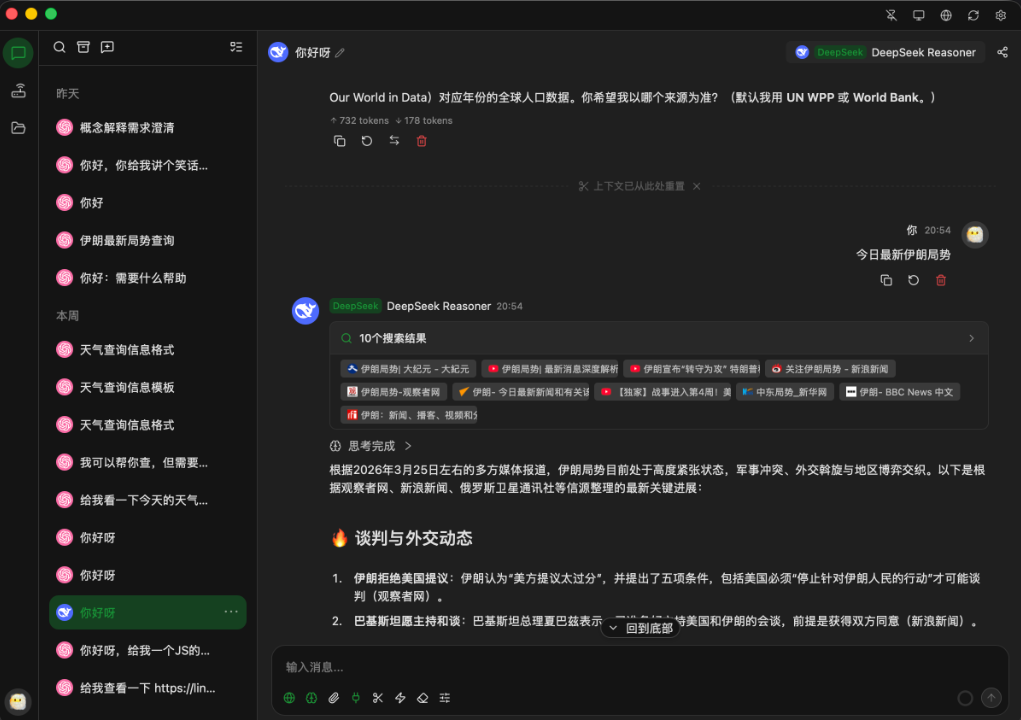1021x720 pixels.
Task: Copy the assistant reply using copy icon
Action: tap(339, 140)
